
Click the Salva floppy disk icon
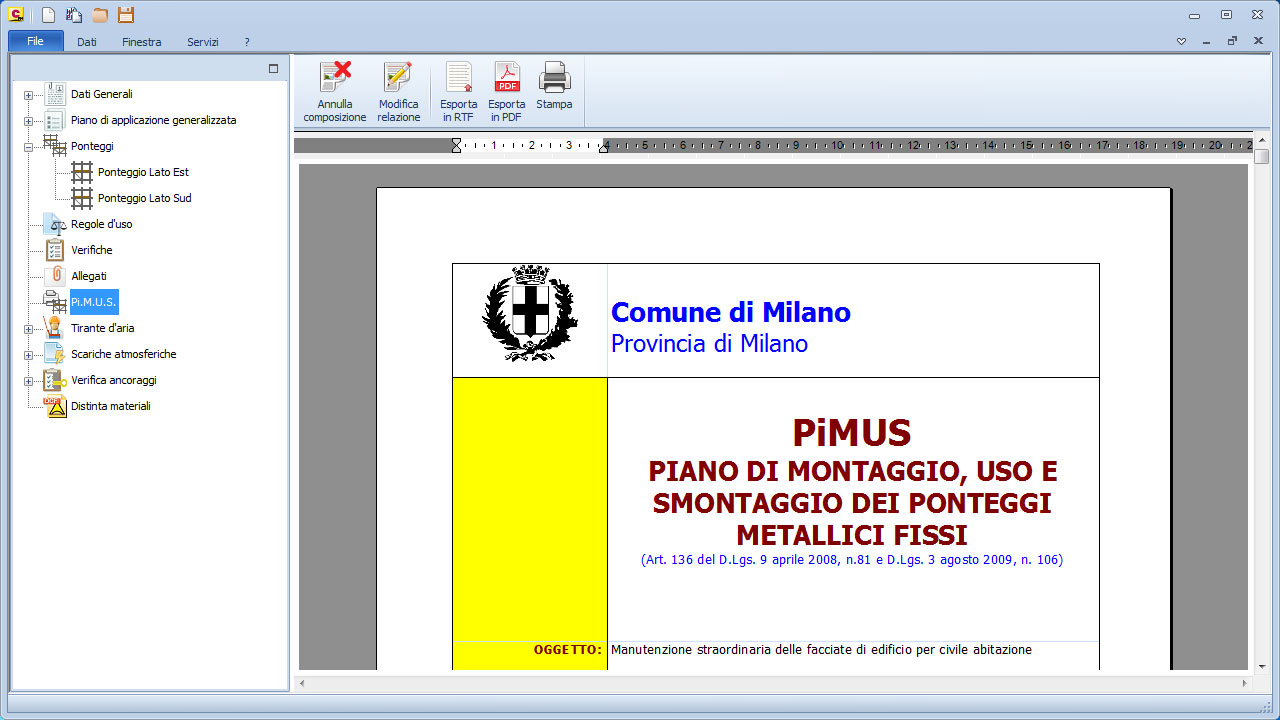pos(124,14)
